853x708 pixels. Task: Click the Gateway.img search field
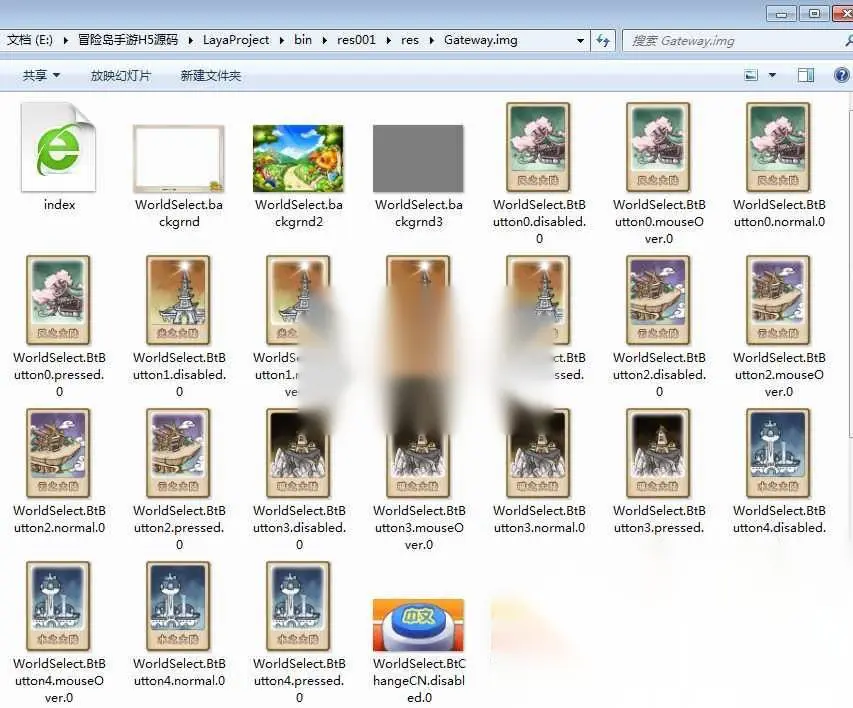[737, 40]
